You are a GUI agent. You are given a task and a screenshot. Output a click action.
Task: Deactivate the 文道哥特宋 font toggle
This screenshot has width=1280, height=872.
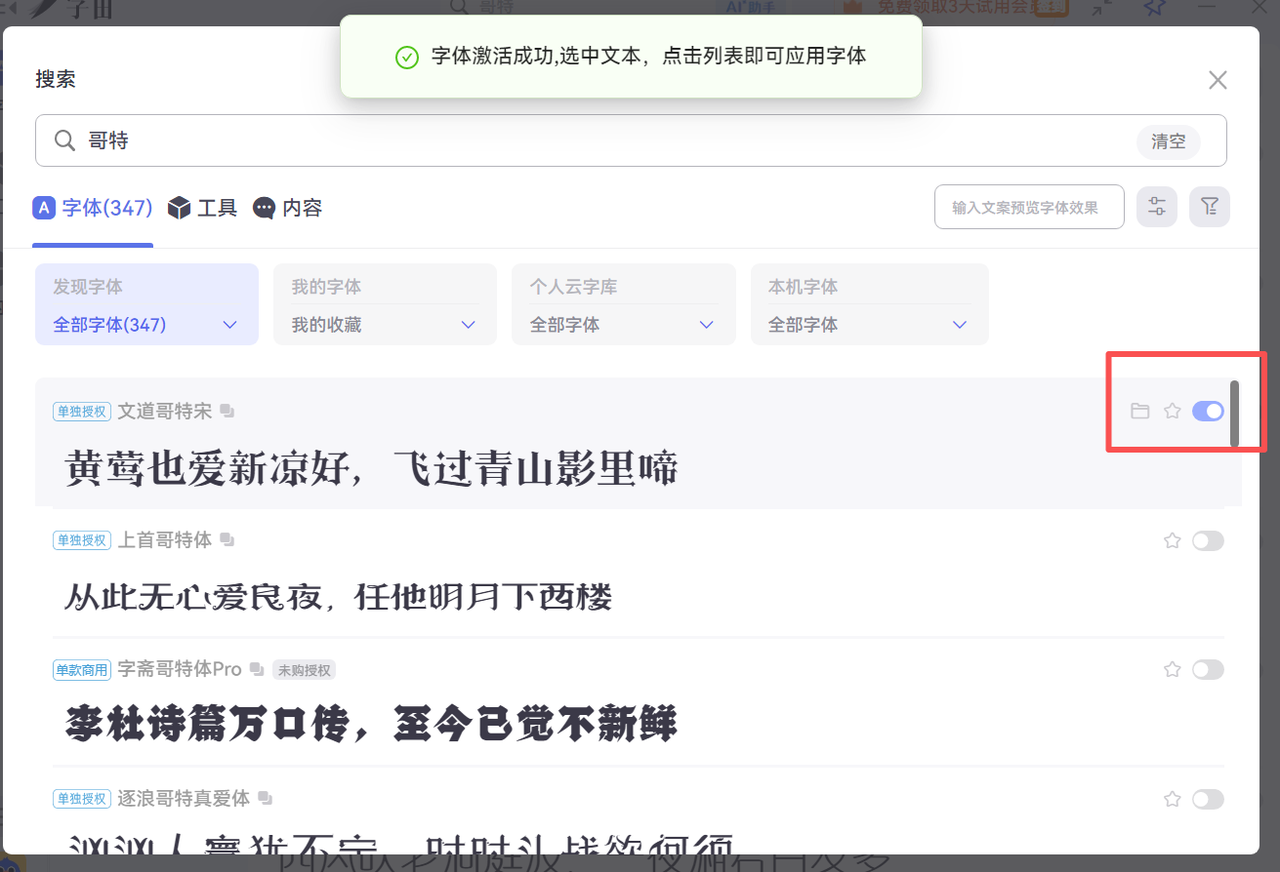click(1207, 411)
